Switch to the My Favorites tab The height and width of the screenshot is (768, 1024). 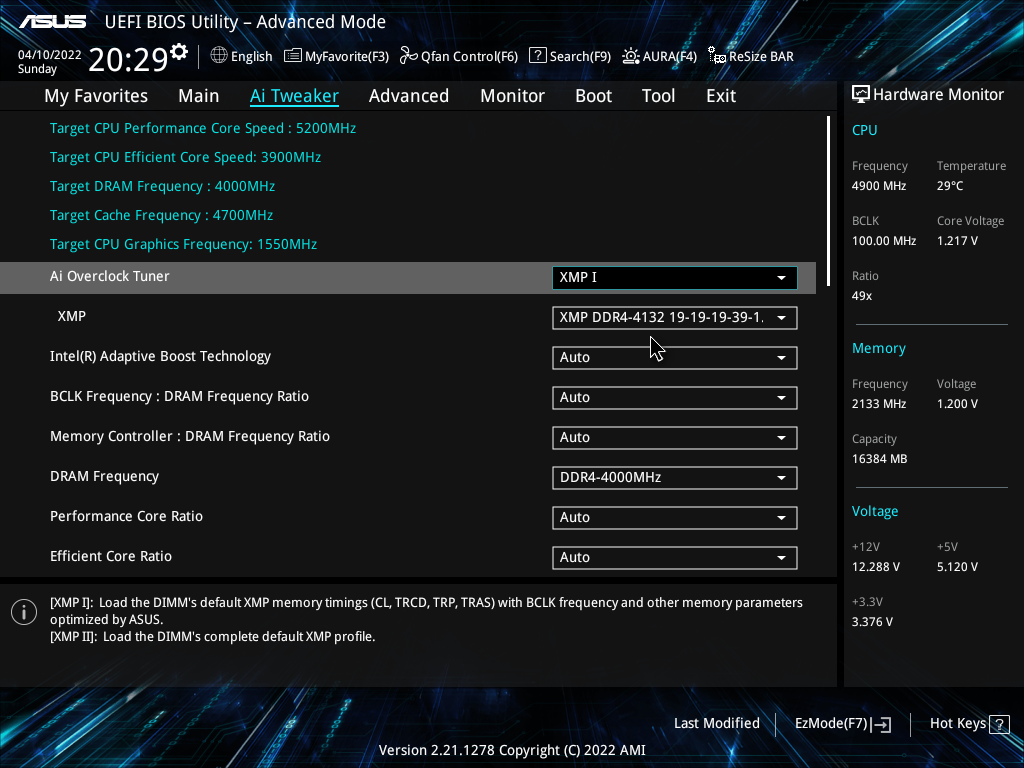(96, 96)
